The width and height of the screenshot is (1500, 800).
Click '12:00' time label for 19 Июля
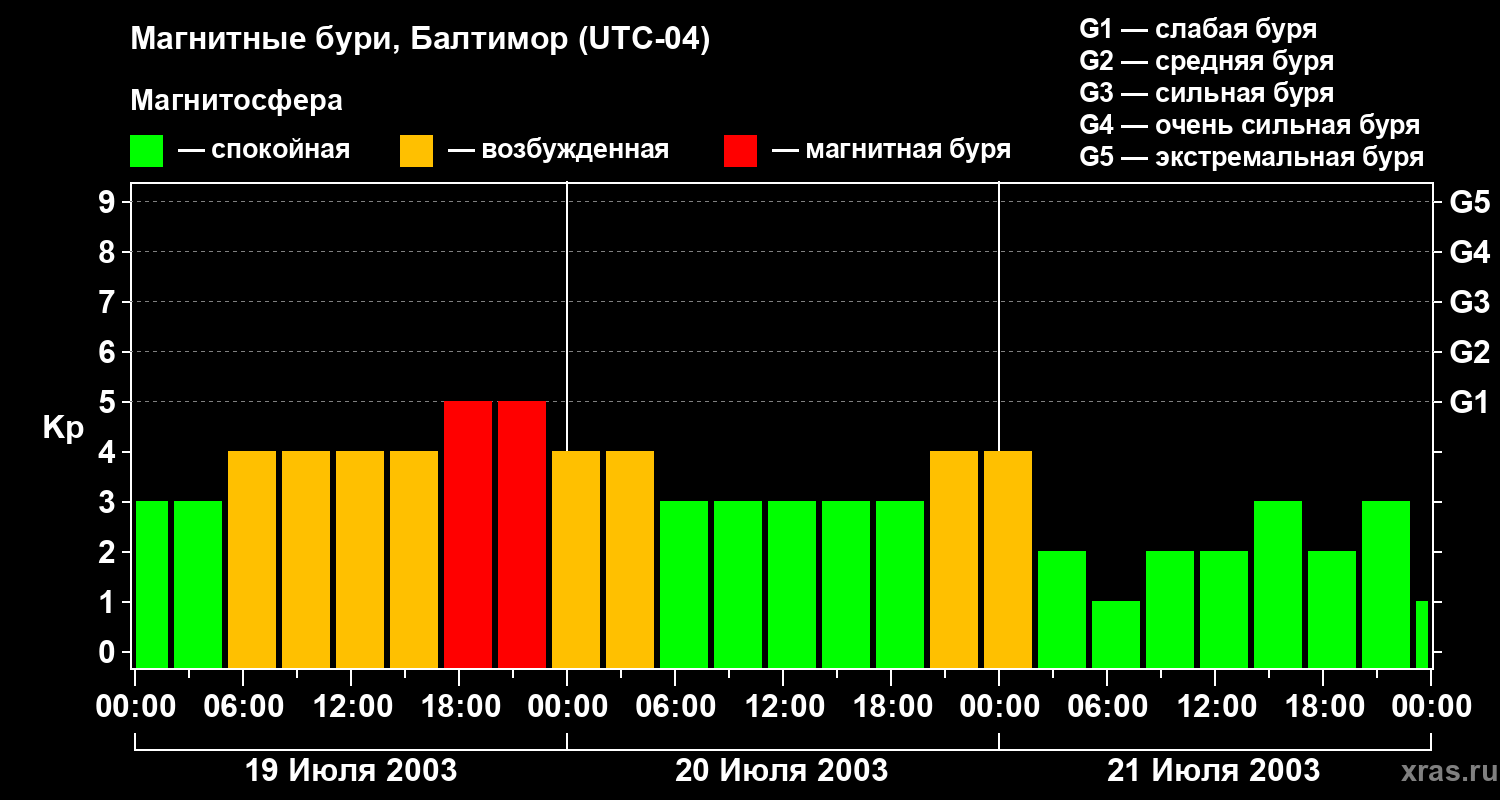(x=351, y=707)
